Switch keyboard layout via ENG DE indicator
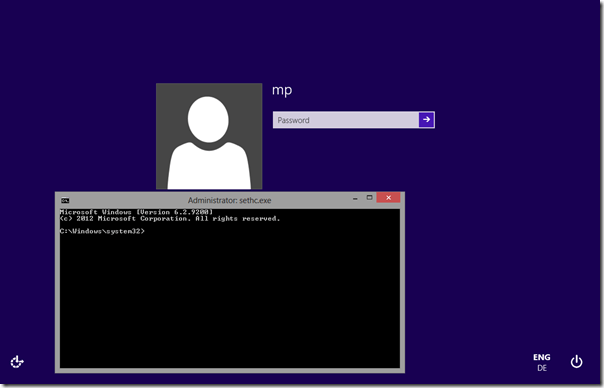Image resolution: width=604 pixels, height=388 pixels. point(542,363)
